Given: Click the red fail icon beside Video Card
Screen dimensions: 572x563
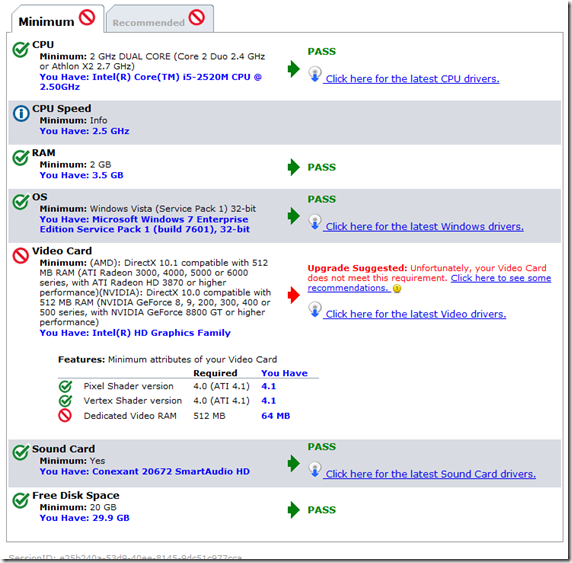Looking at the screenshot, I should [21, 256].
